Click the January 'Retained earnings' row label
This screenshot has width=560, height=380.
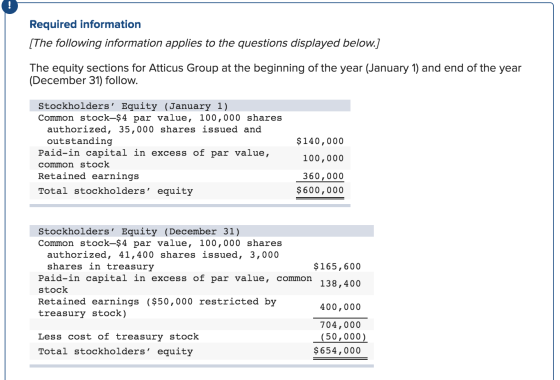(89, 176)
